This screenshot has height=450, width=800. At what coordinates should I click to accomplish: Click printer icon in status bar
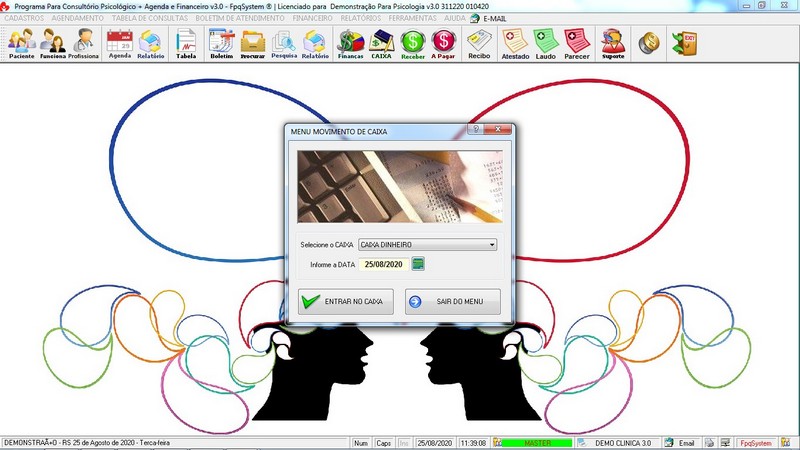(x=709, y=443)
